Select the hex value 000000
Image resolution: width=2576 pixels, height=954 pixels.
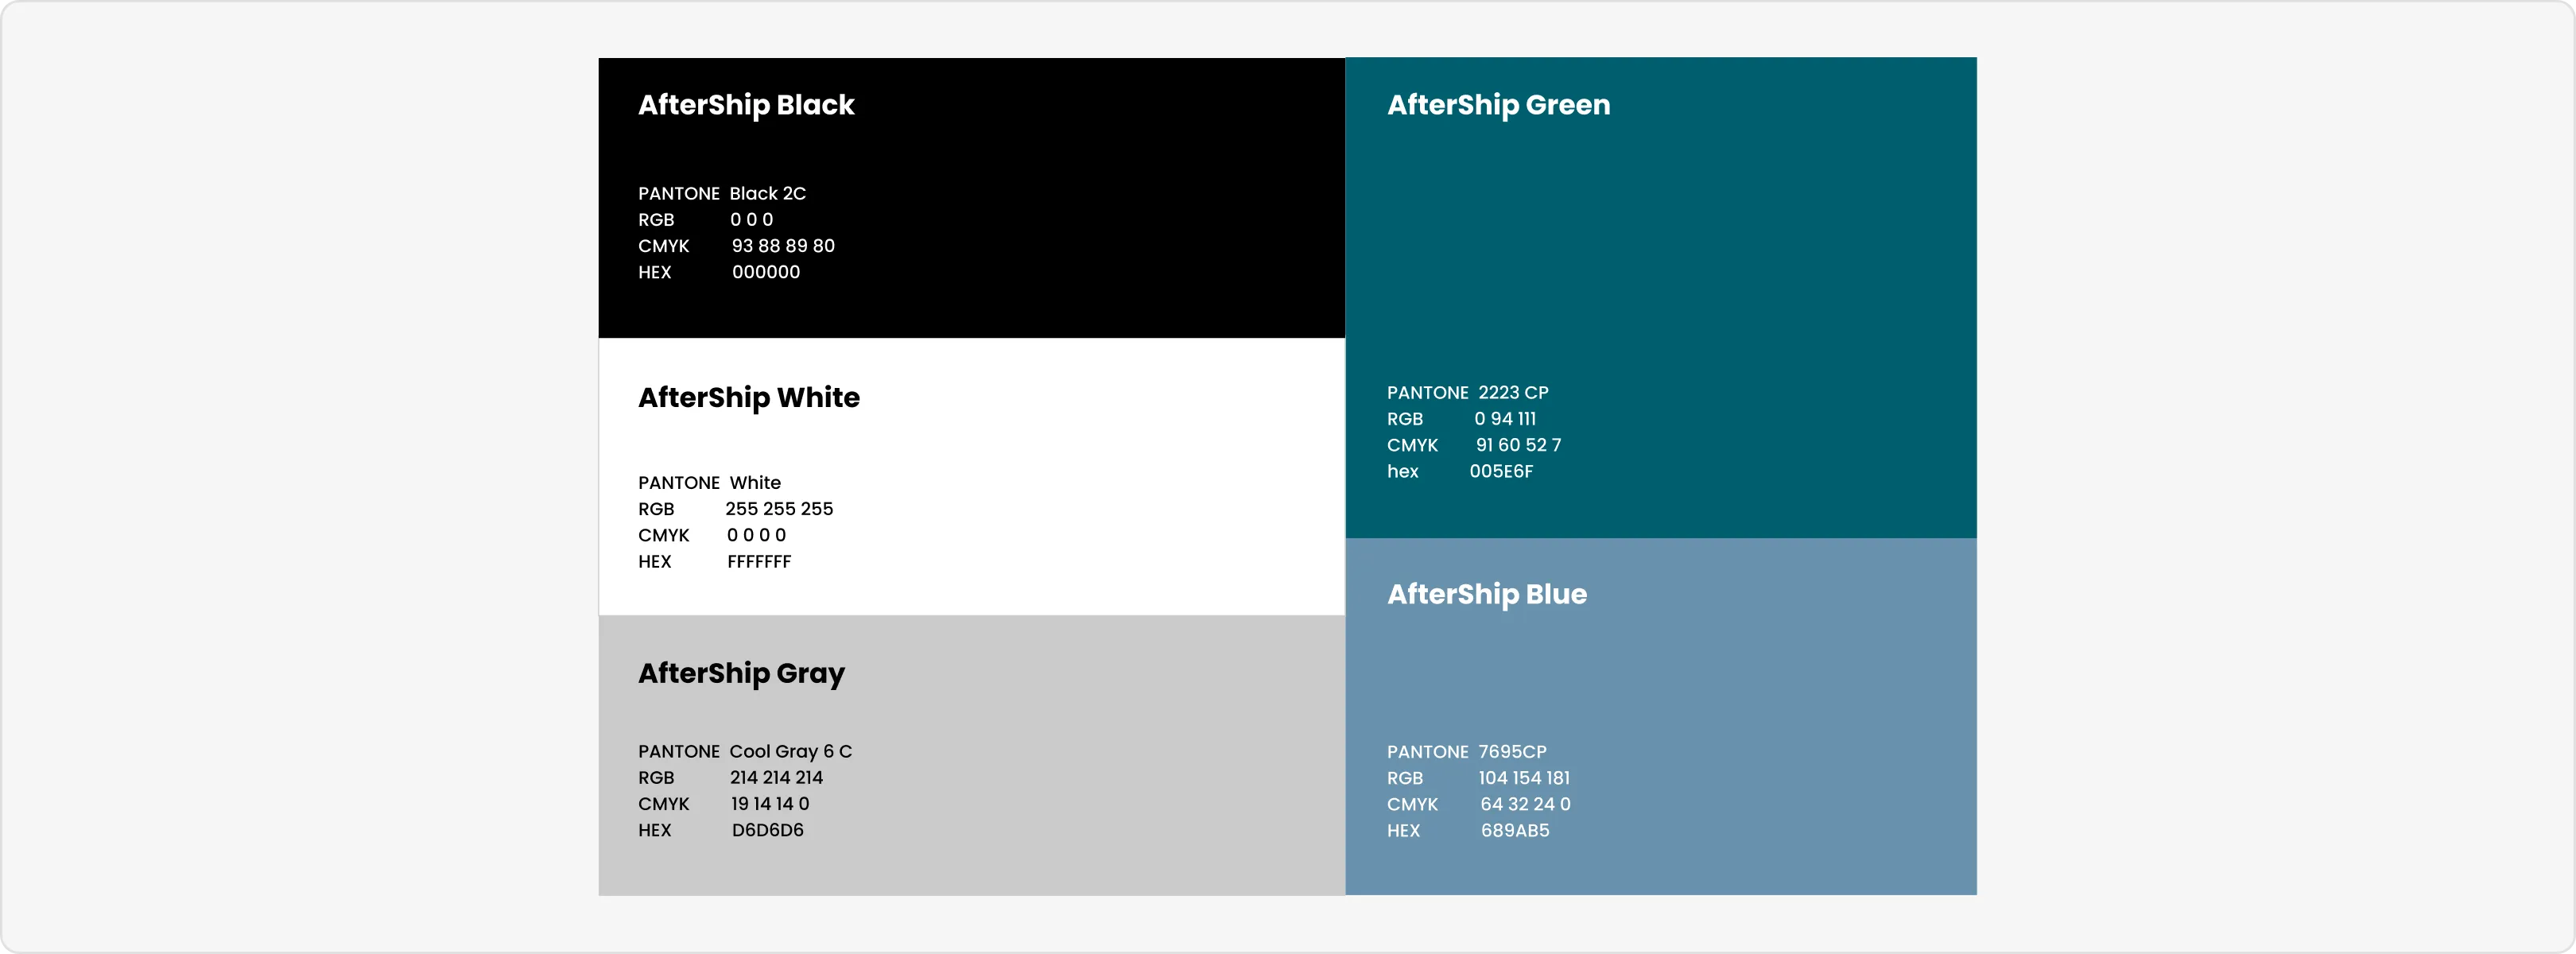(x=766, y=272)
